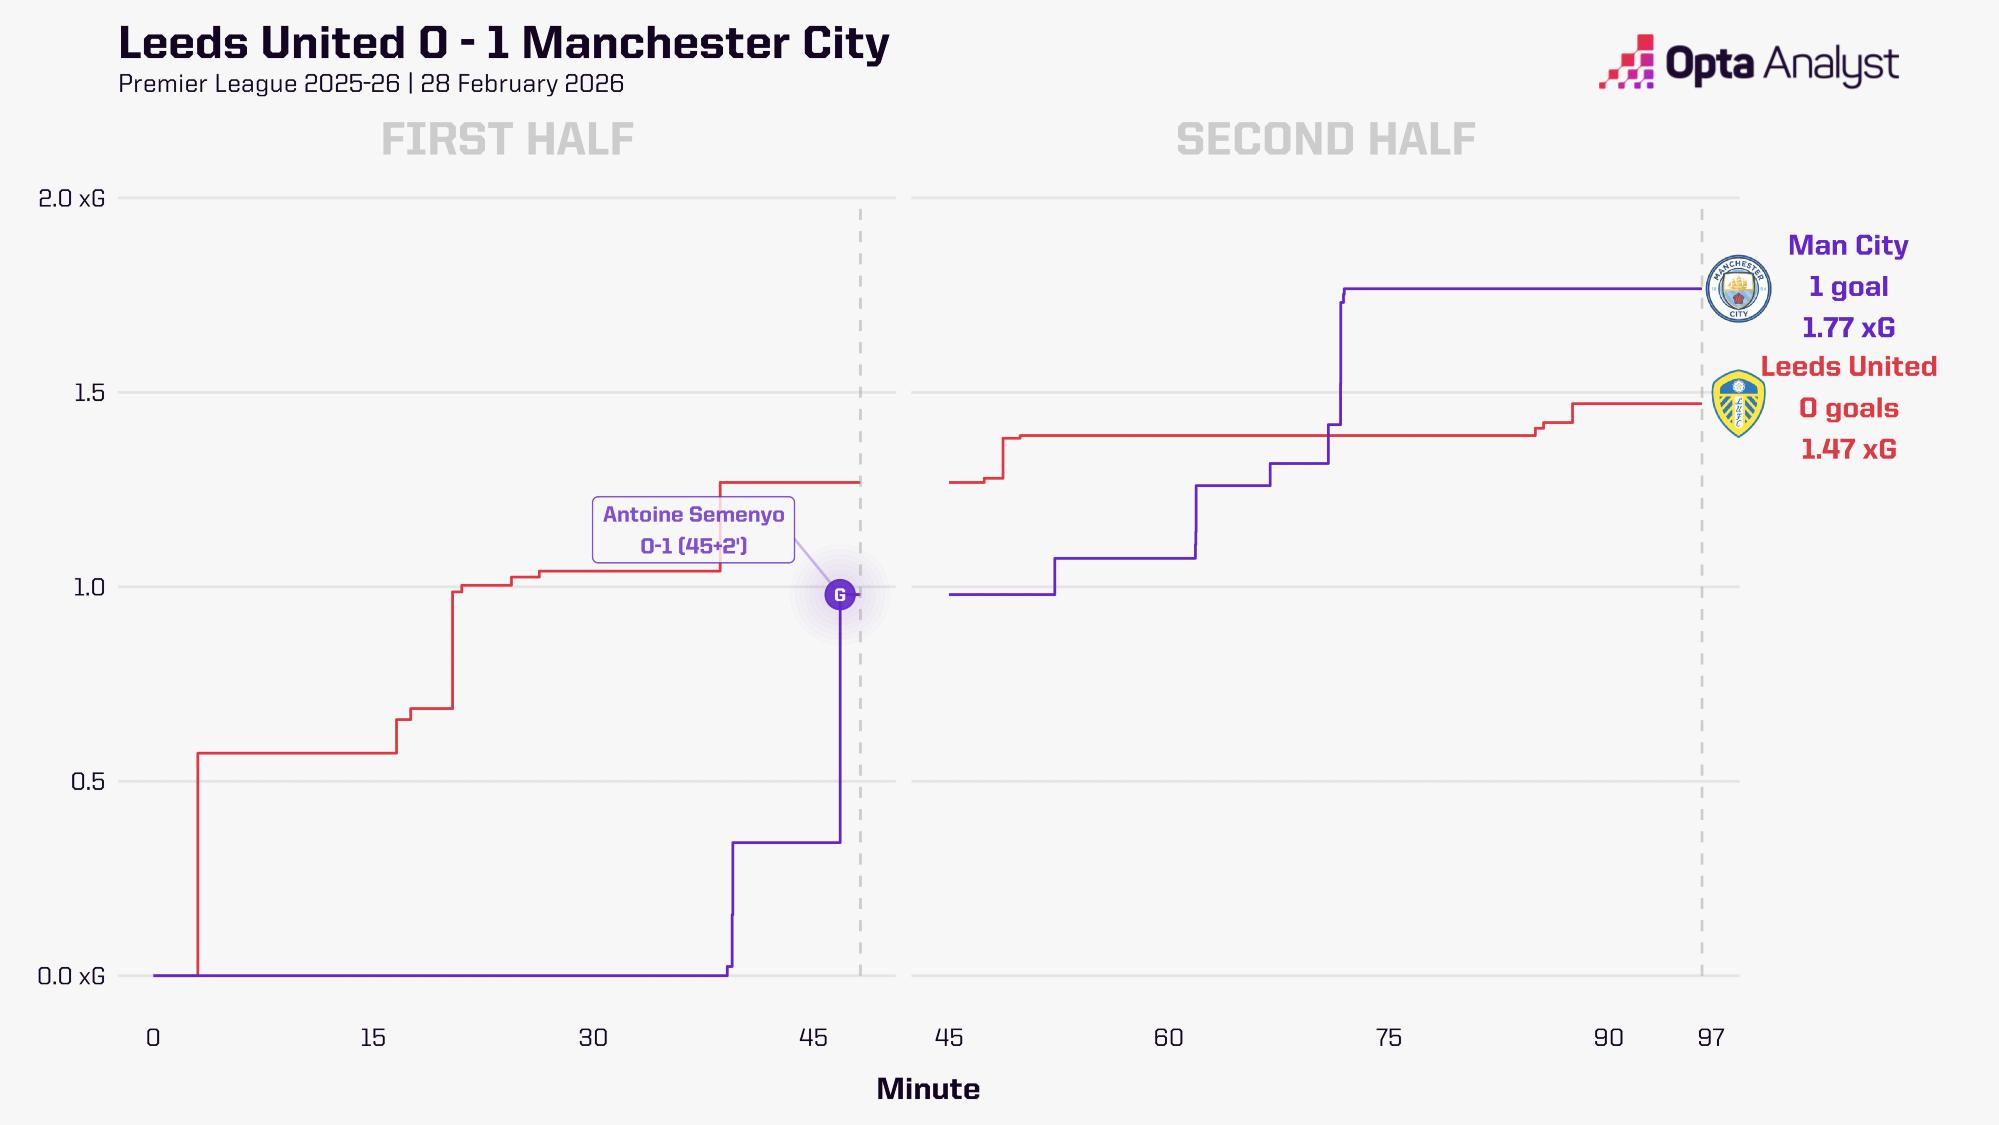
Task: Click the 0 goals label for Leeds
Action: pos(1848,409)
